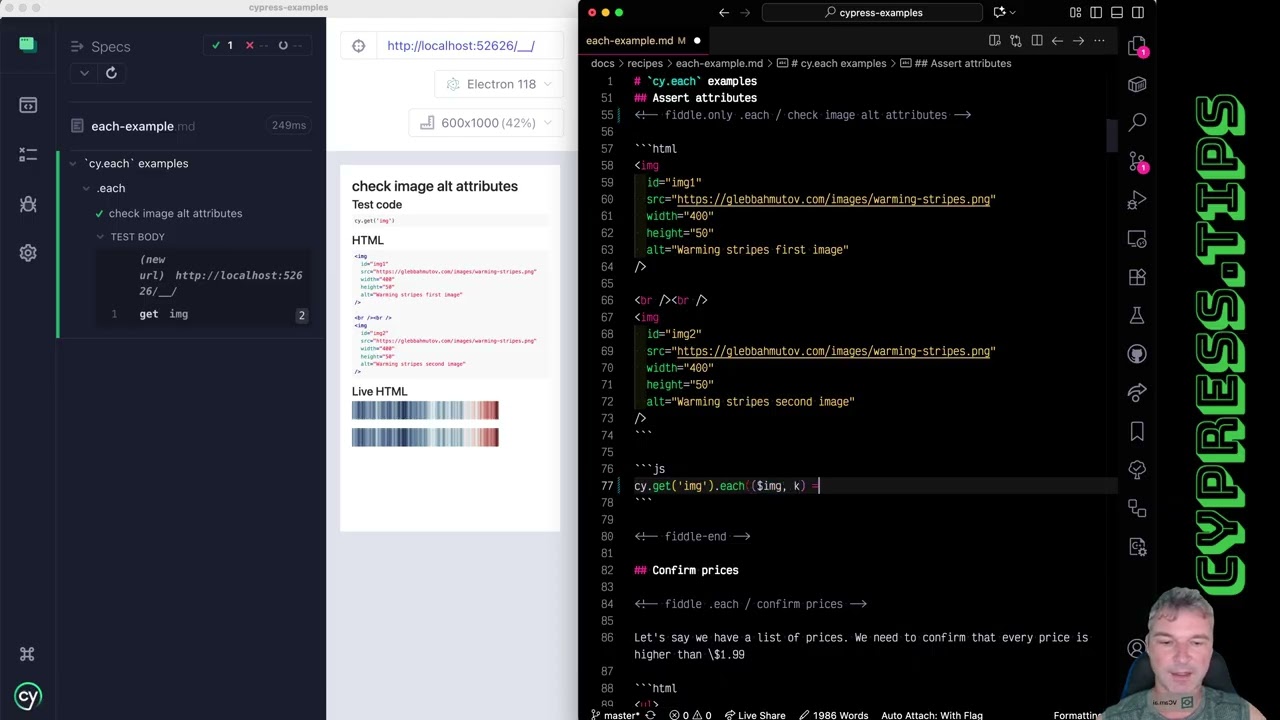Viewport: 1280px width, 720px height.
Task: Open the Debug bug icon in Cypress sidebar
Action: (x=28, y=204)
